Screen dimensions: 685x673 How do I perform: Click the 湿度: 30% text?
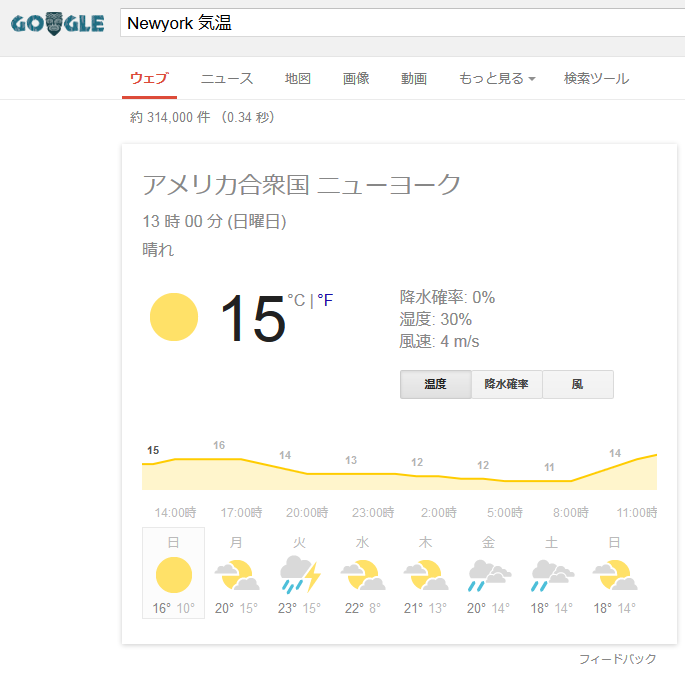pyautogui.click(x=436, y=319)
